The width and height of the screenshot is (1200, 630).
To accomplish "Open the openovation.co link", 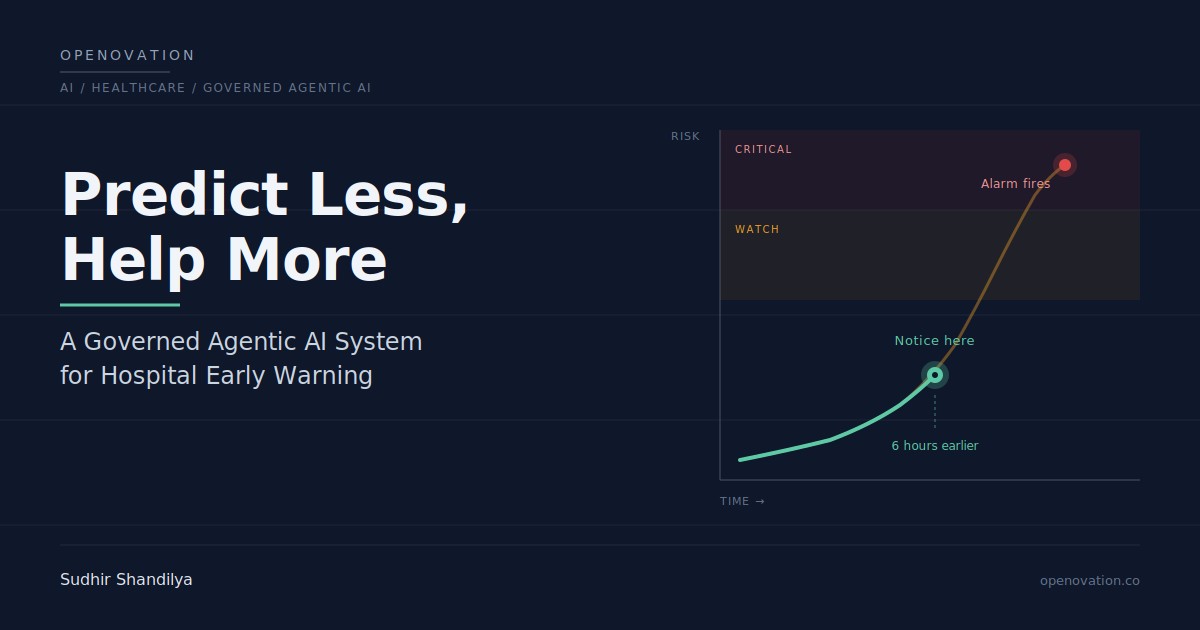I will (x=1089, y=581).
